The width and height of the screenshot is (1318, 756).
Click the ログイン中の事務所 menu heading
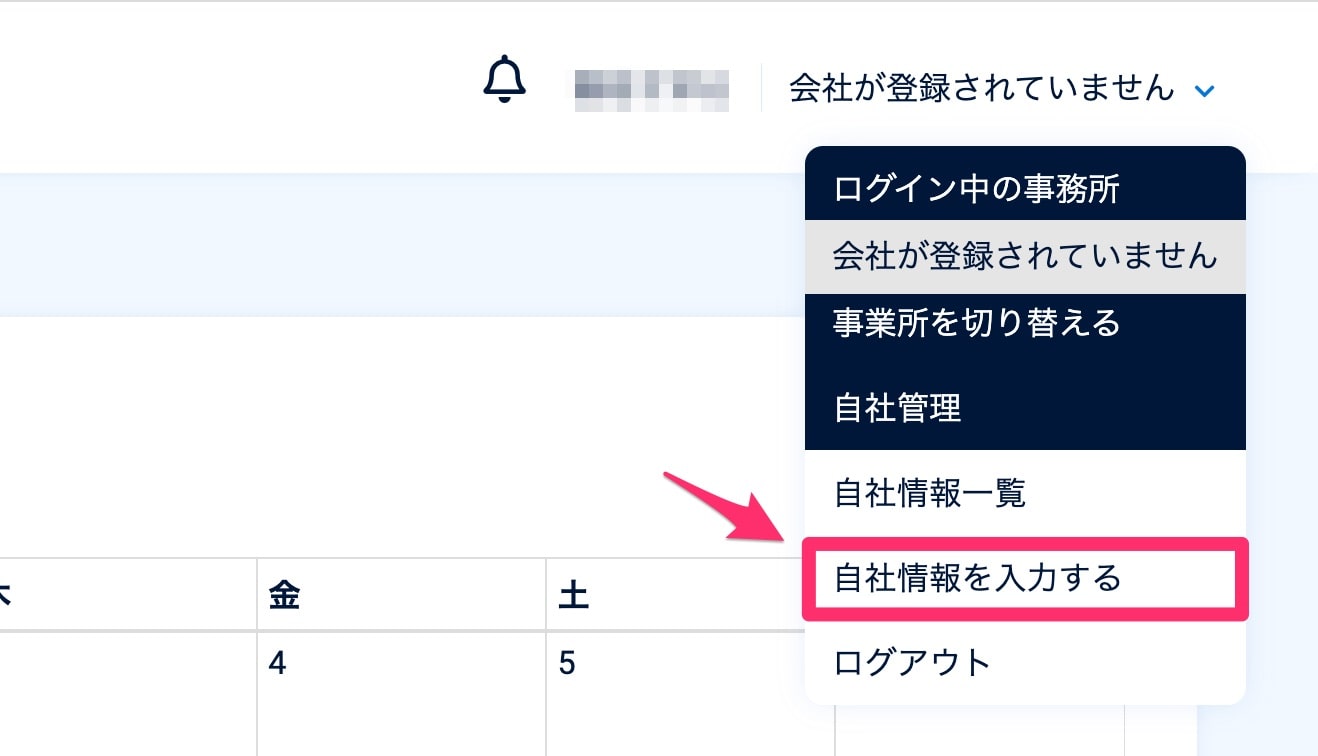pos(976,189)
